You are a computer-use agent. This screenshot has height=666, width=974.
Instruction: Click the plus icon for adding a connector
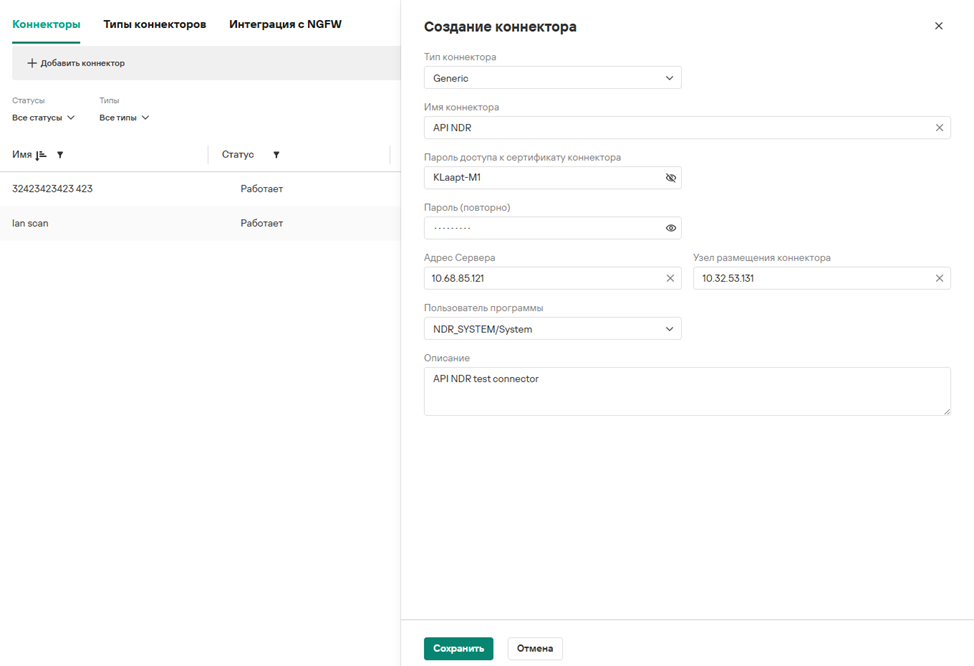coord(32,63)
